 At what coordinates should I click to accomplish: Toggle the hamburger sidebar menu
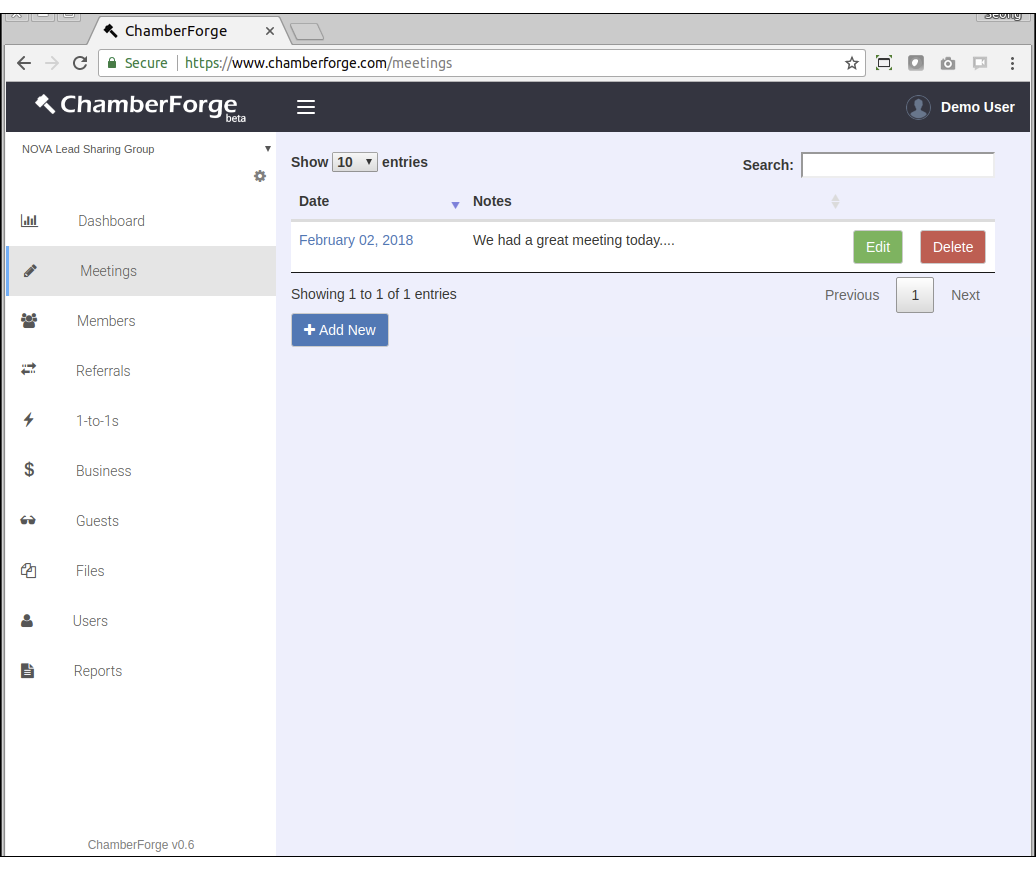click(x=306, y=107)
